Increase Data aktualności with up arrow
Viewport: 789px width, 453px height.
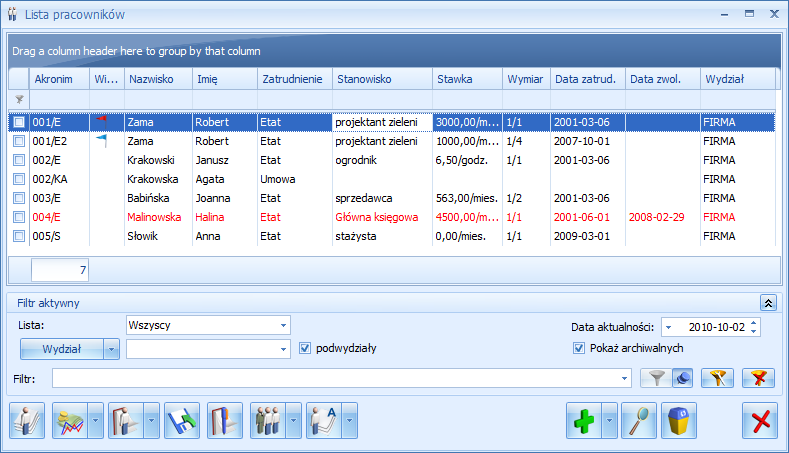click(753, 323)
